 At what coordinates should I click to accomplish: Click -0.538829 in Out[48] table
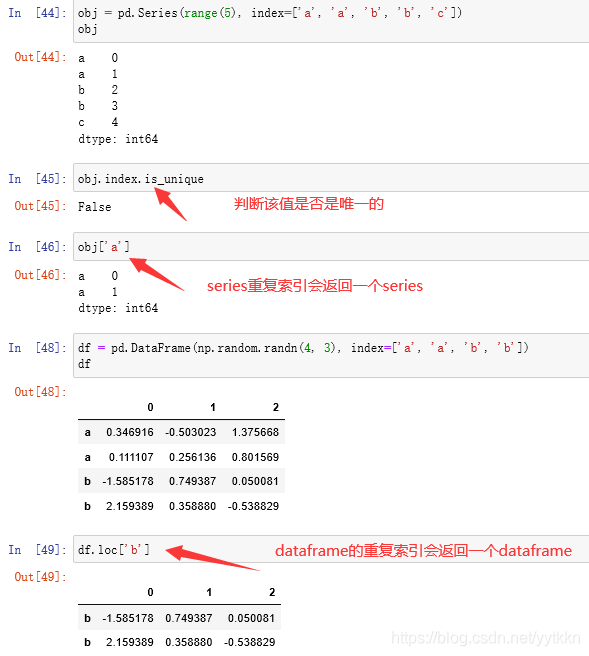[x=253, y=506]
